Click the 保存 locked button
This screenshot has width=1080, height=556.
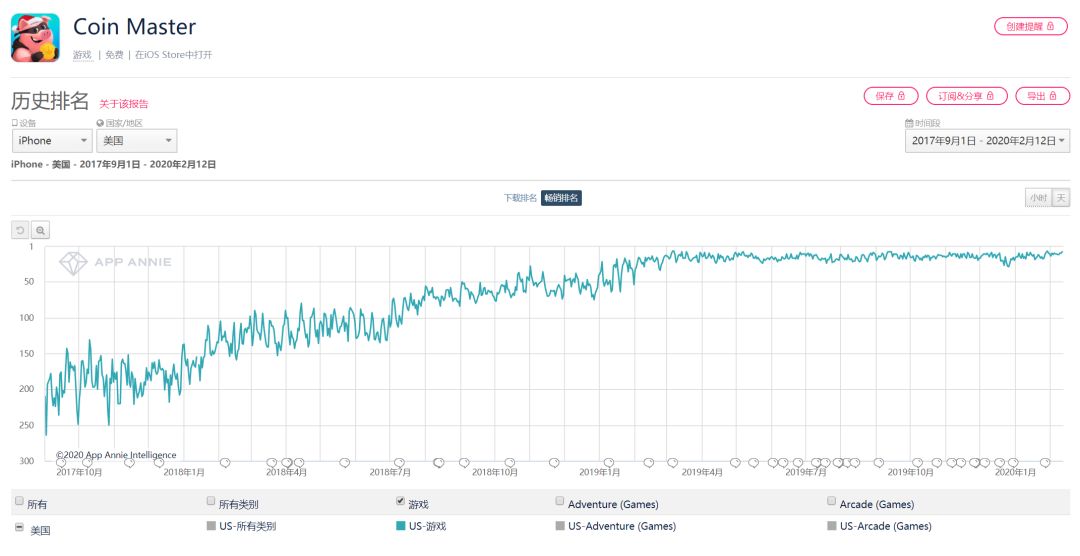[x=890, y=96]
